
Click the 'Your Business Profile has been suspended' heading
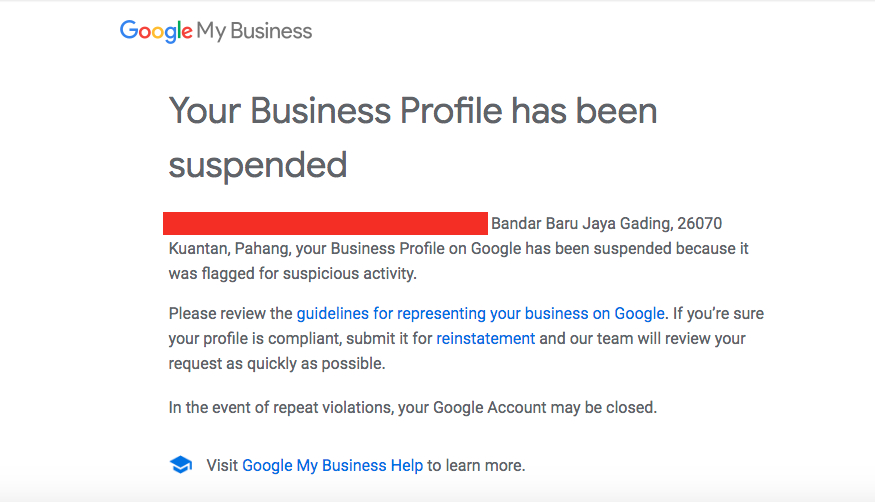pyautogui.click(x=413, y=137)
